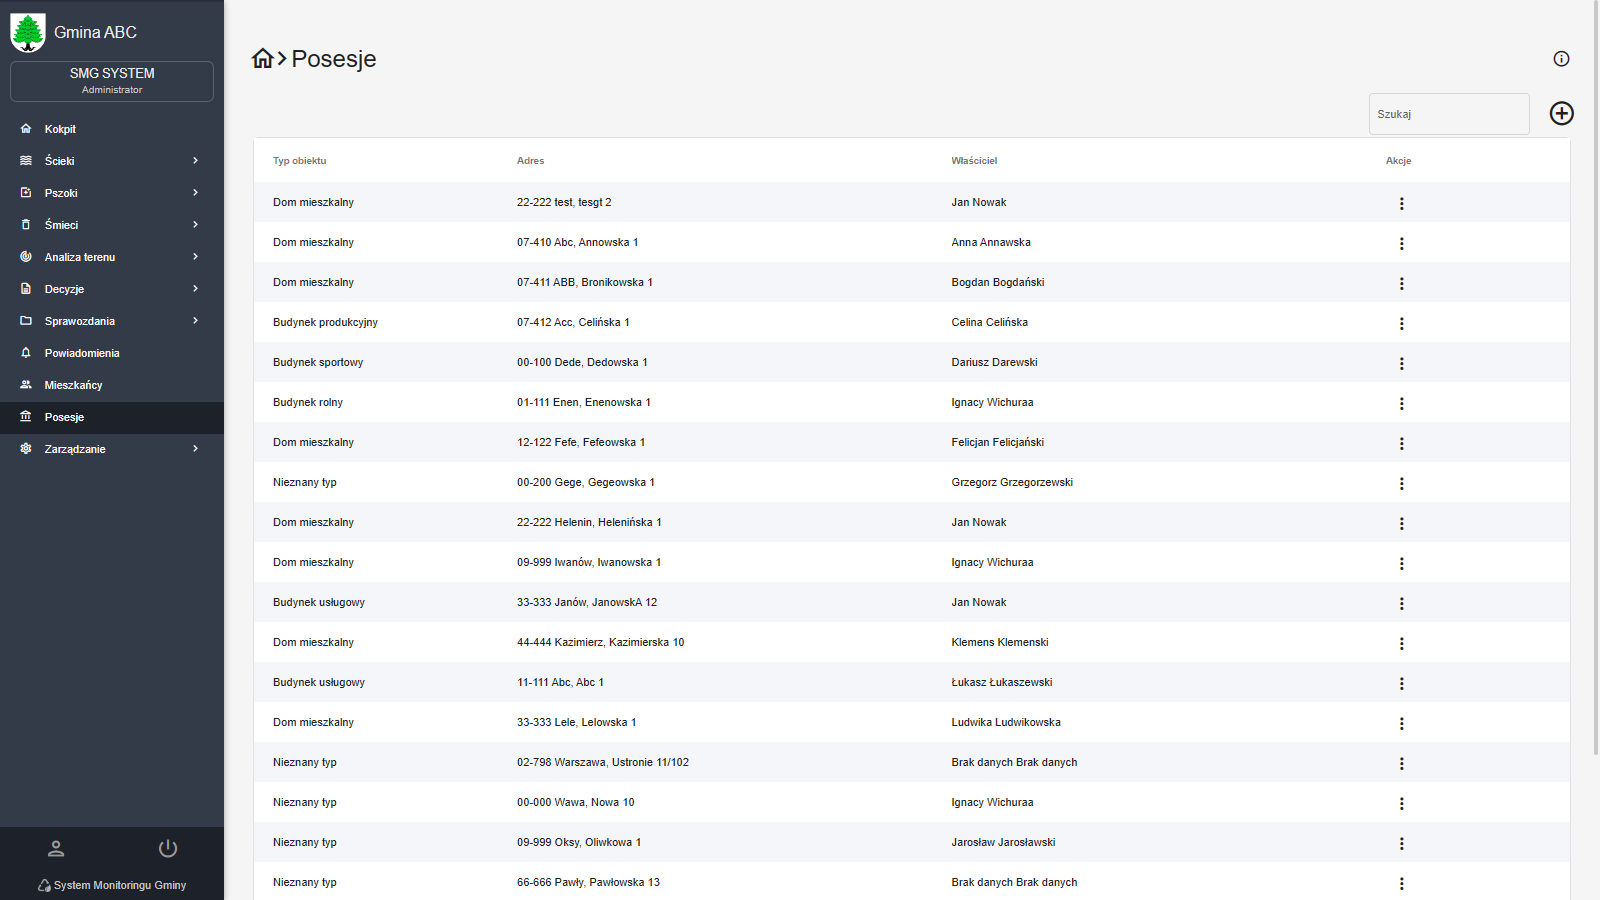
Task: Open the info icon in top right
Action: pyautogui.click(x=1561, y=59)
